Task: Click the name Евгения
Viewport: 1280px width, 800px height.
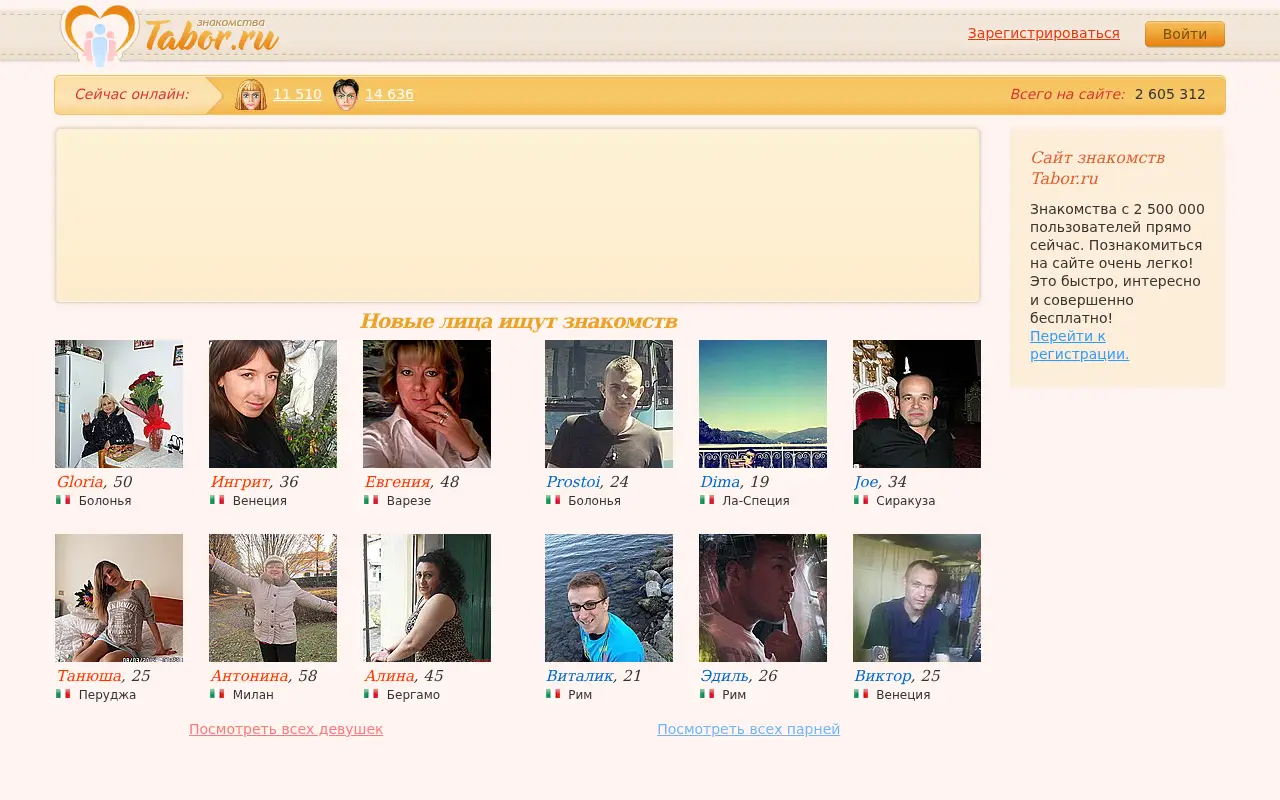Action: click(397, 482)
